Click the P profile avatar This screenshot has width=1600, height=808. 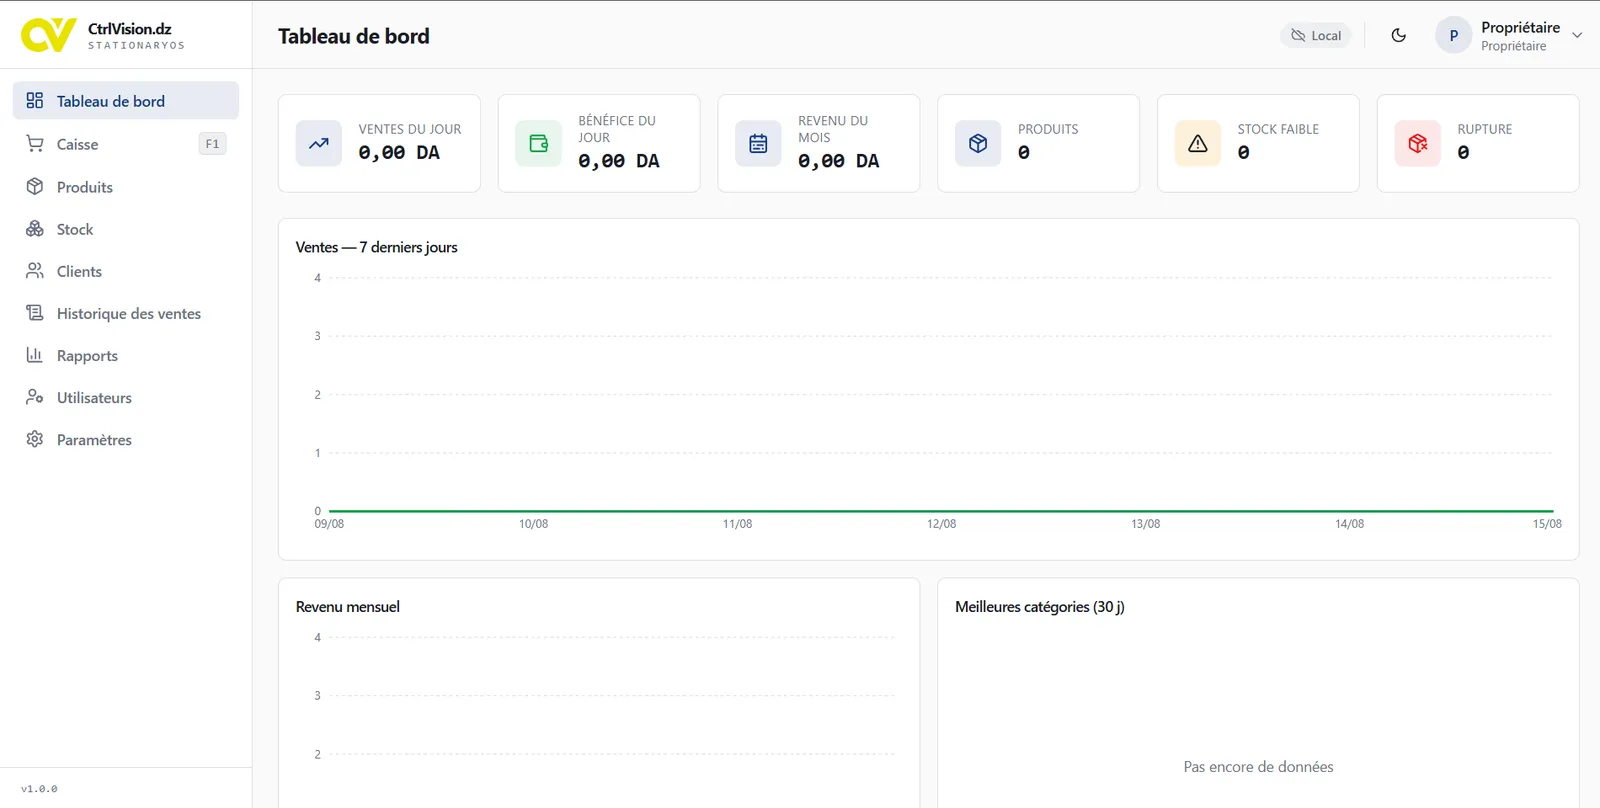point(1454,35)
